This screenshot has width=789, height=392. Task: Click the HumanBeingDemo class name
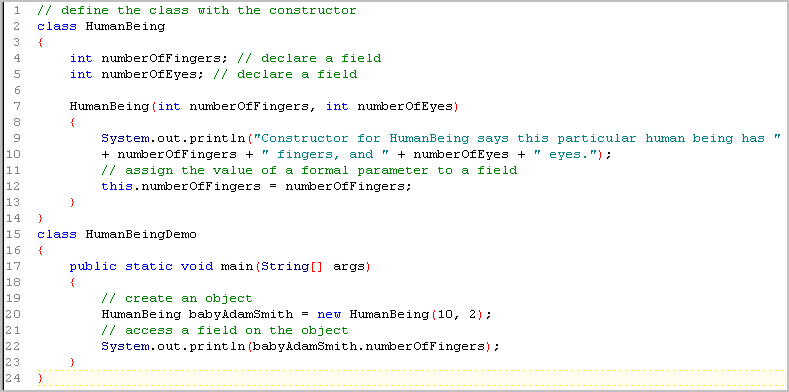tap(141, 234)
